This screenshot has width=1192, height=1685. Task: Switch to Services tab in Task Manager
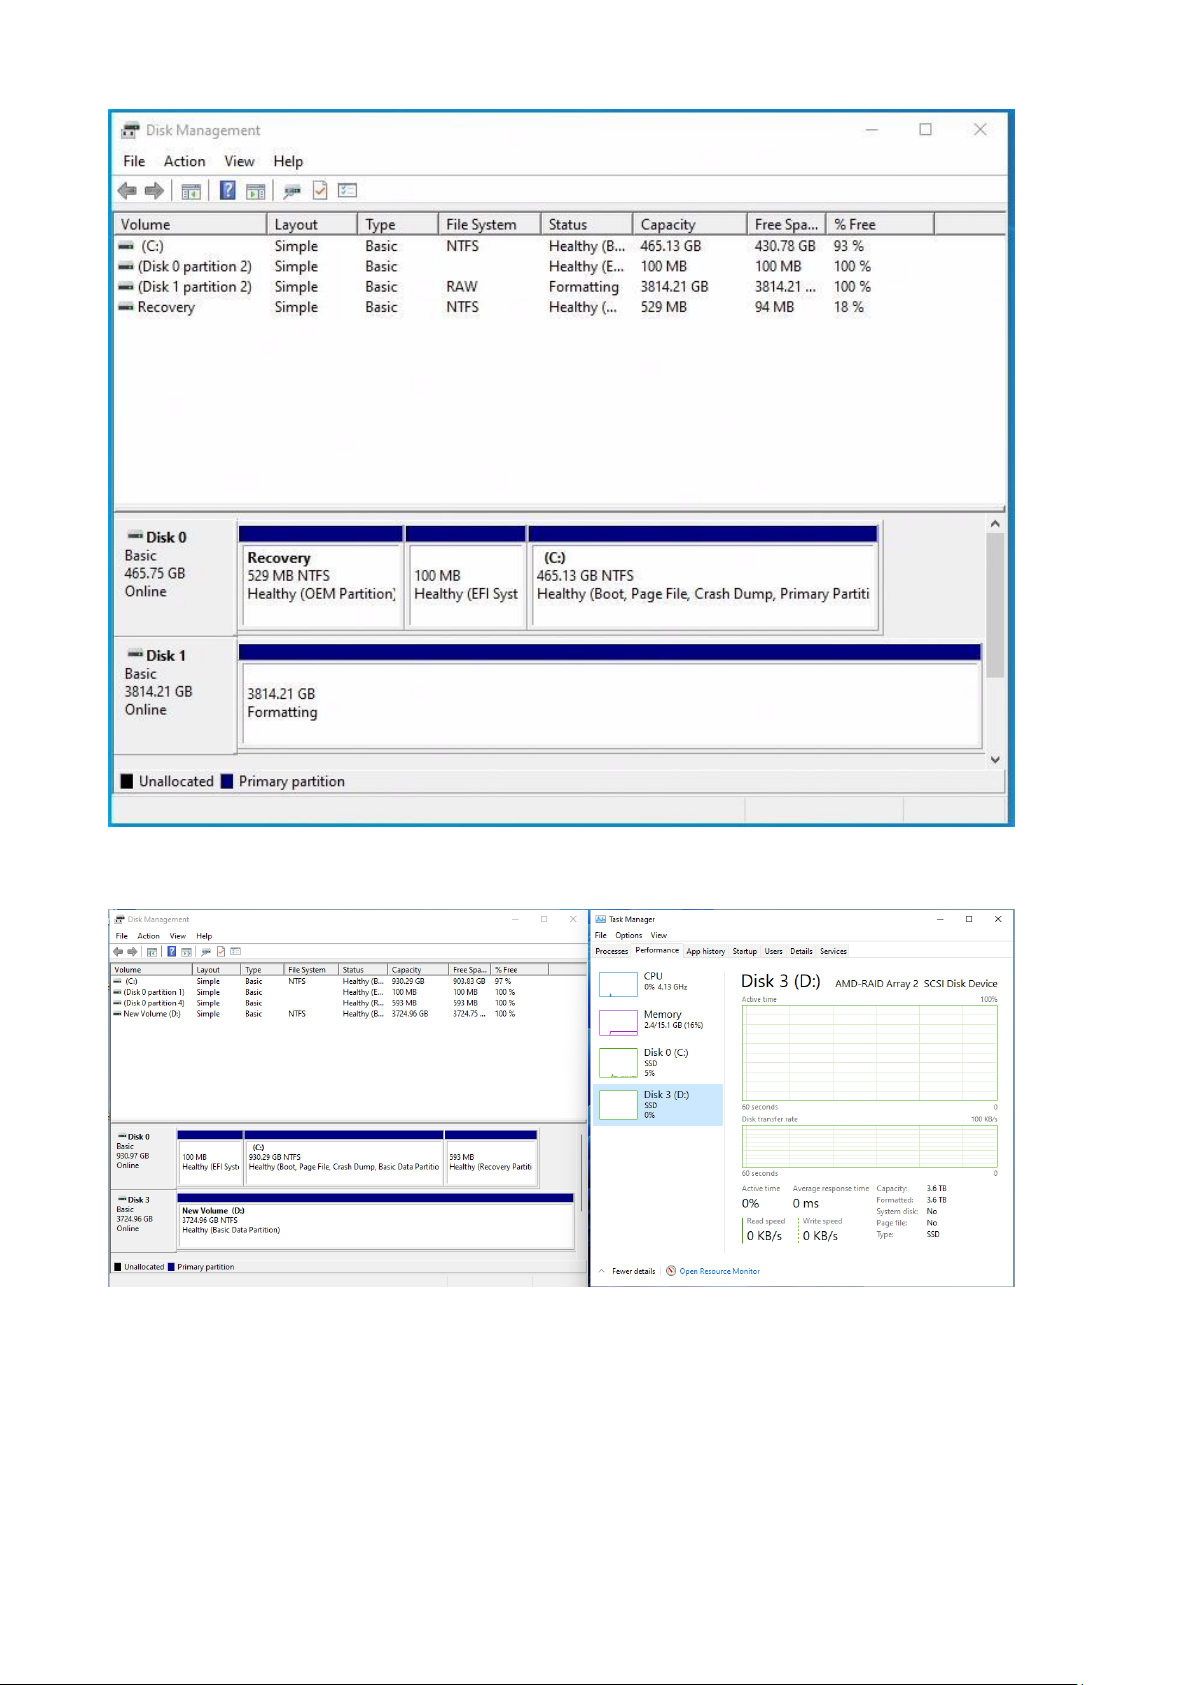tap(834, 952)
